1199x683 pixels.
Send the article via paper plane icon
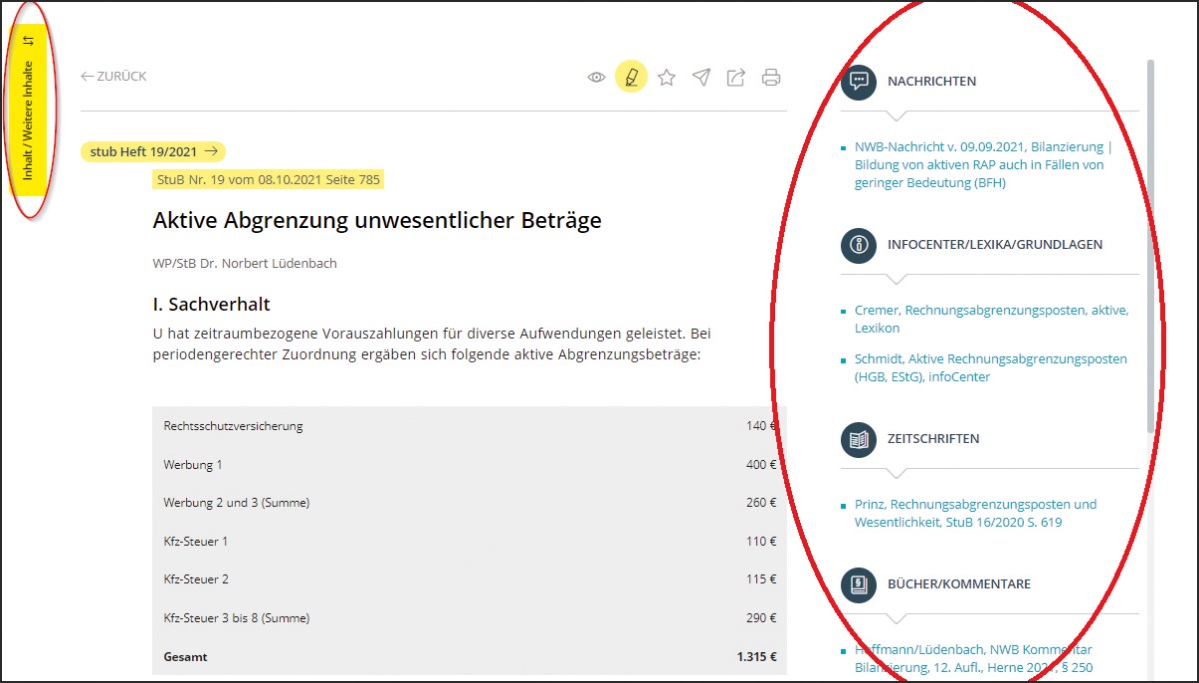(702, 77)
